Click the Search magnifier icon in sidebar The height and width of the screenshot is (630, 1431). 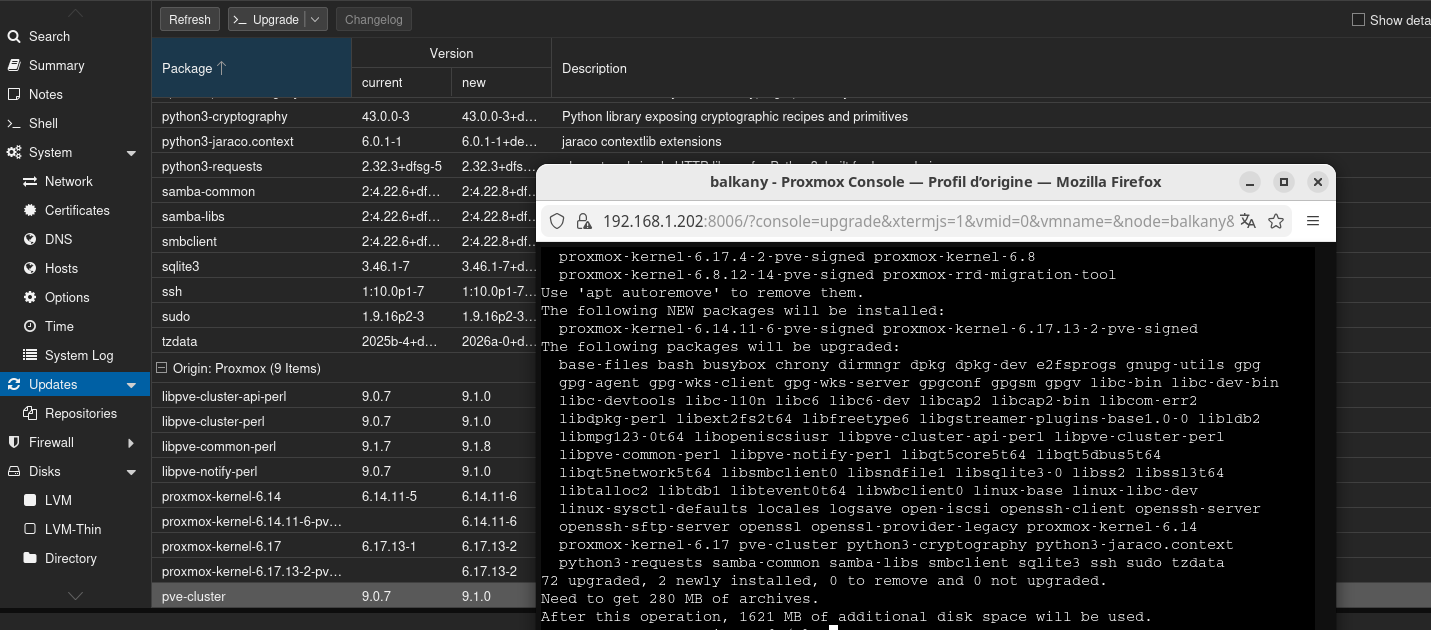(x=14, y=37)
